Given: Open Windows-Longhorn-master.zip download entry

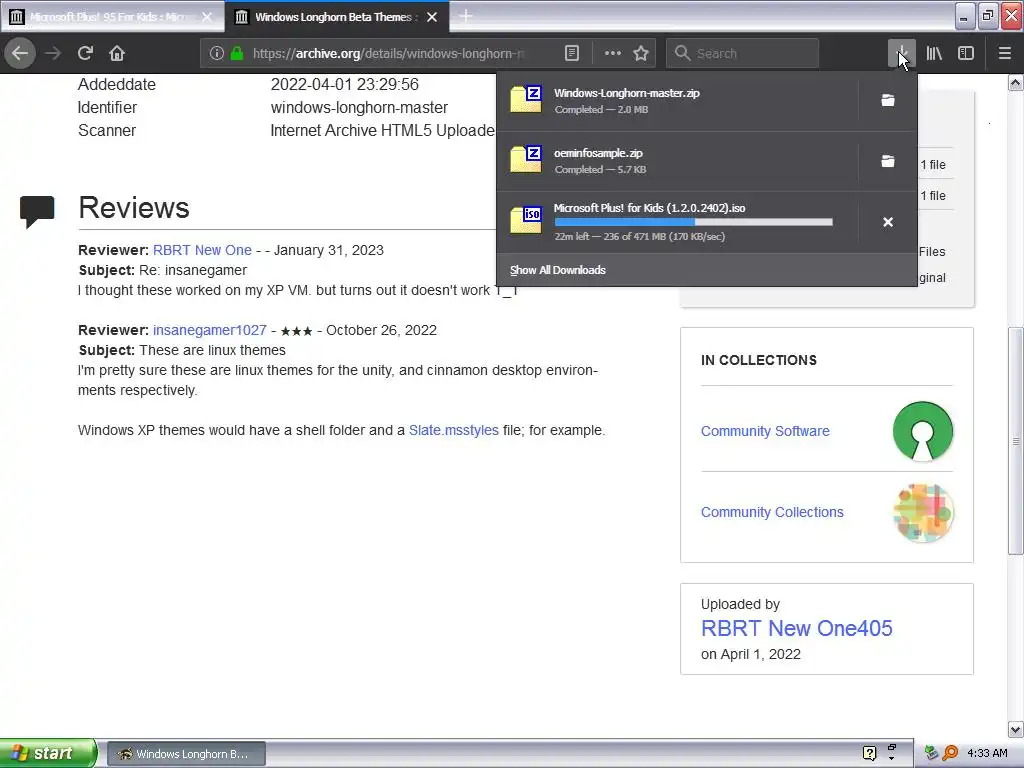Looking at the screenshot, I should click(677, 101).
